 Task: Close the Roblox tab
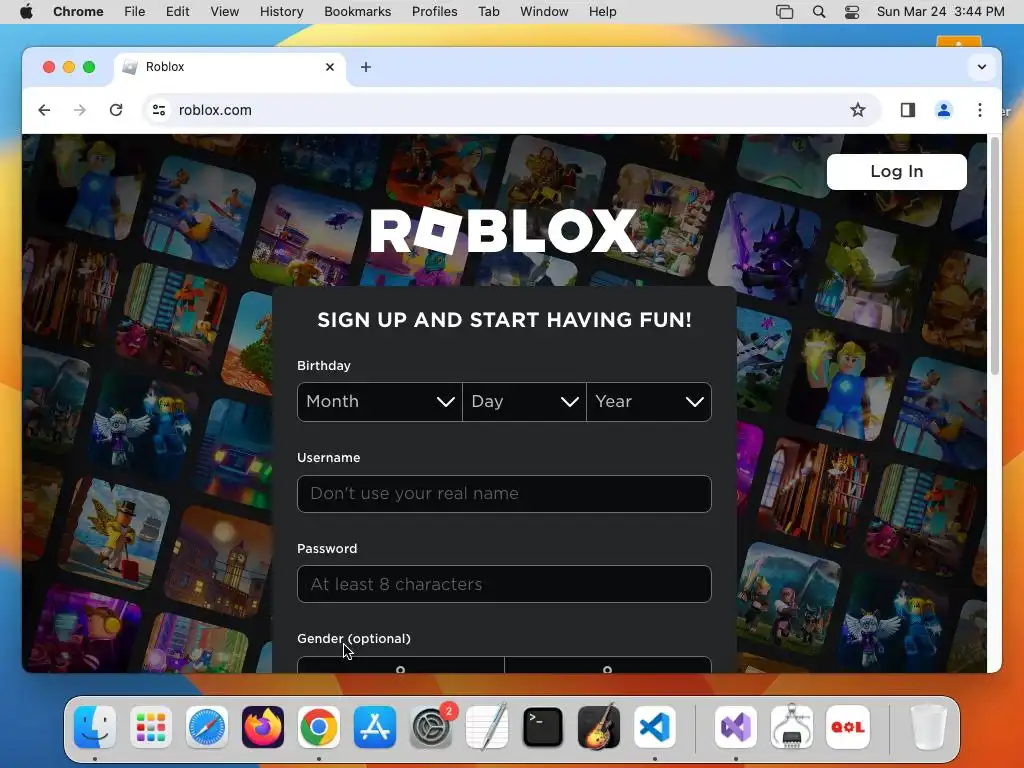pos(330,67)
